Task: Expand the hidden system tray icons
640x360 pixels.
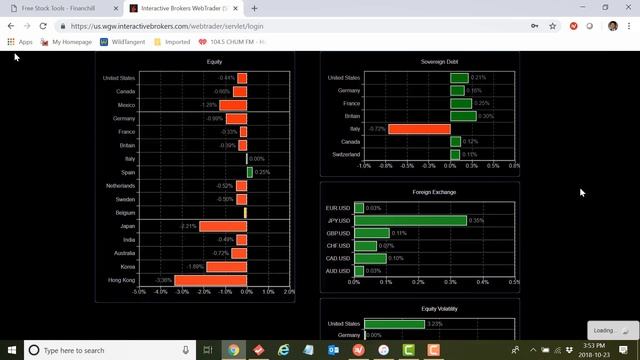Action: coord(533,350)
